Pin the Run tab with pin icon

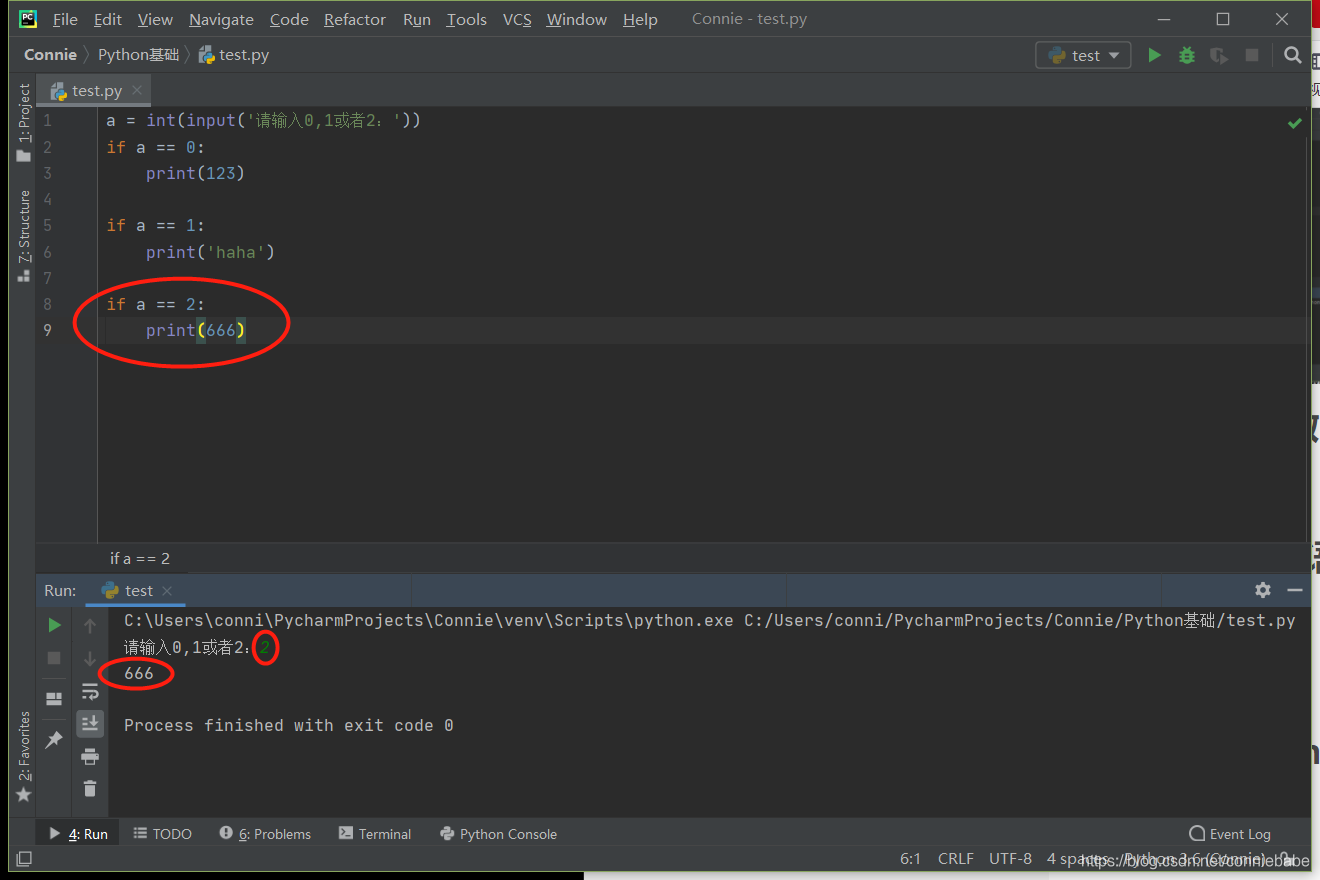coord(54,739)
